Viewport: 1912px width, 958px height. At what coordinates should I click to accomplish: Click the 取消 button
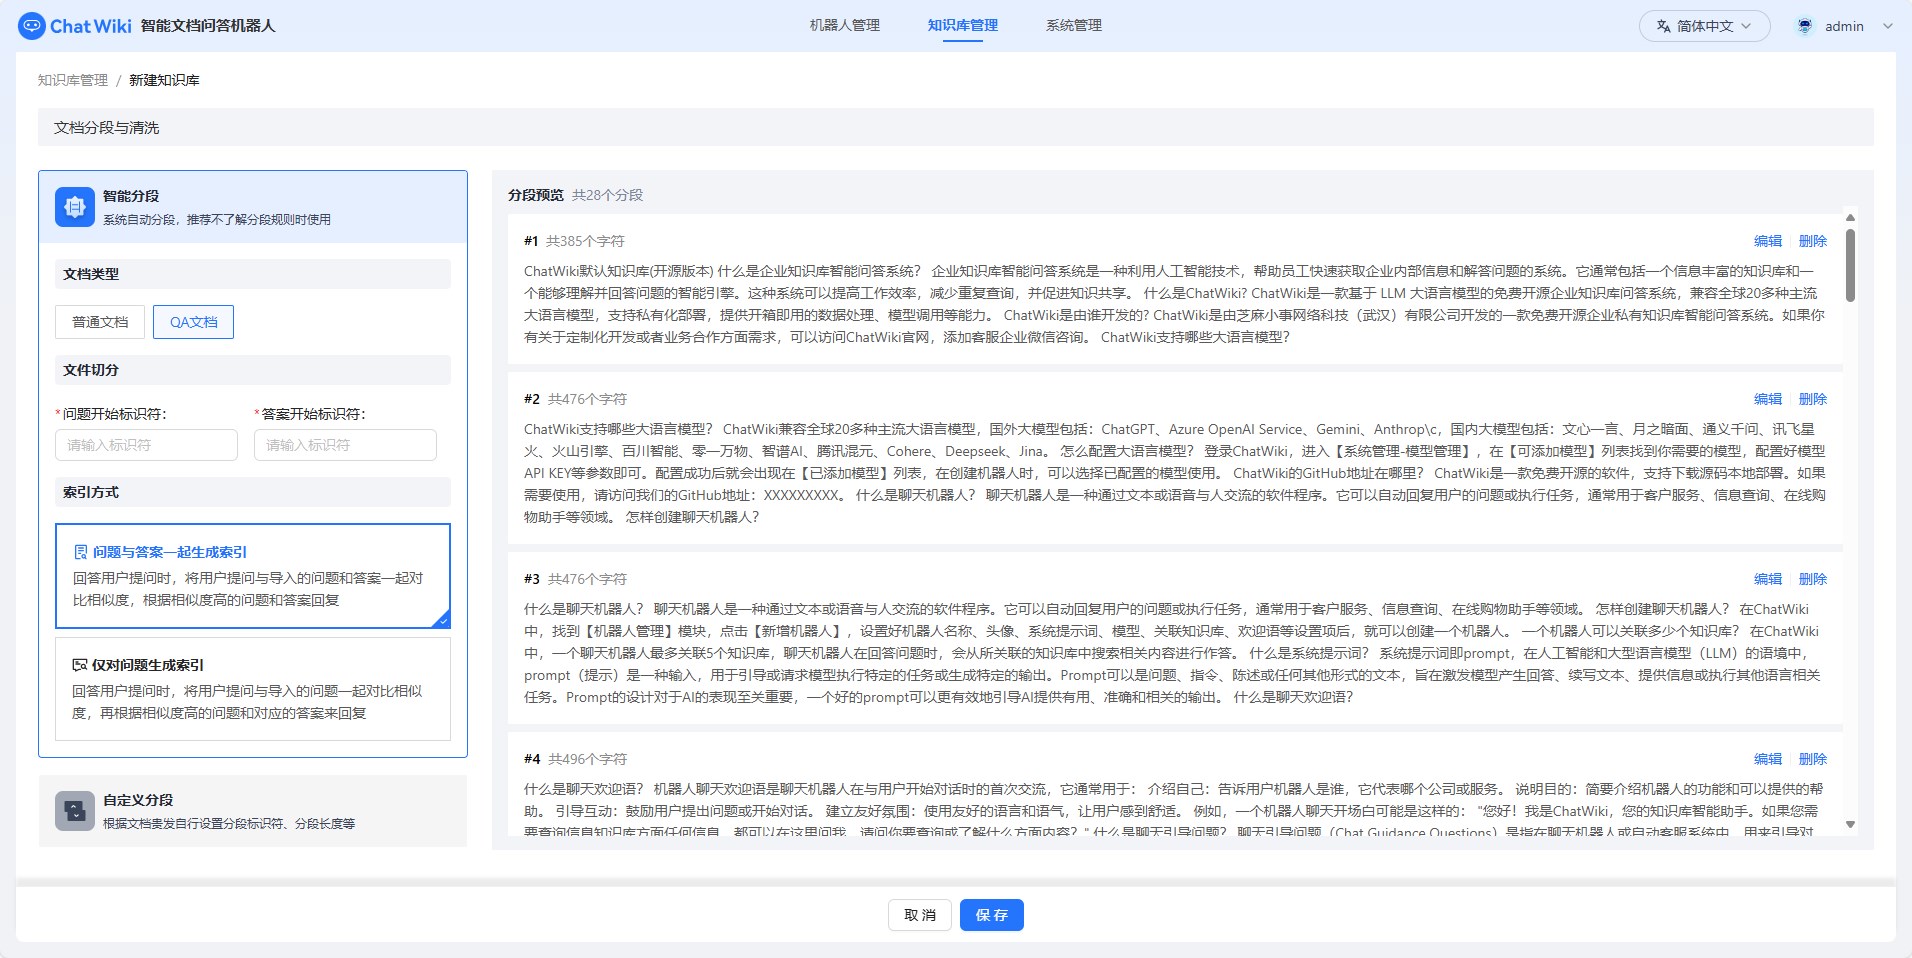tap(920, 915)
